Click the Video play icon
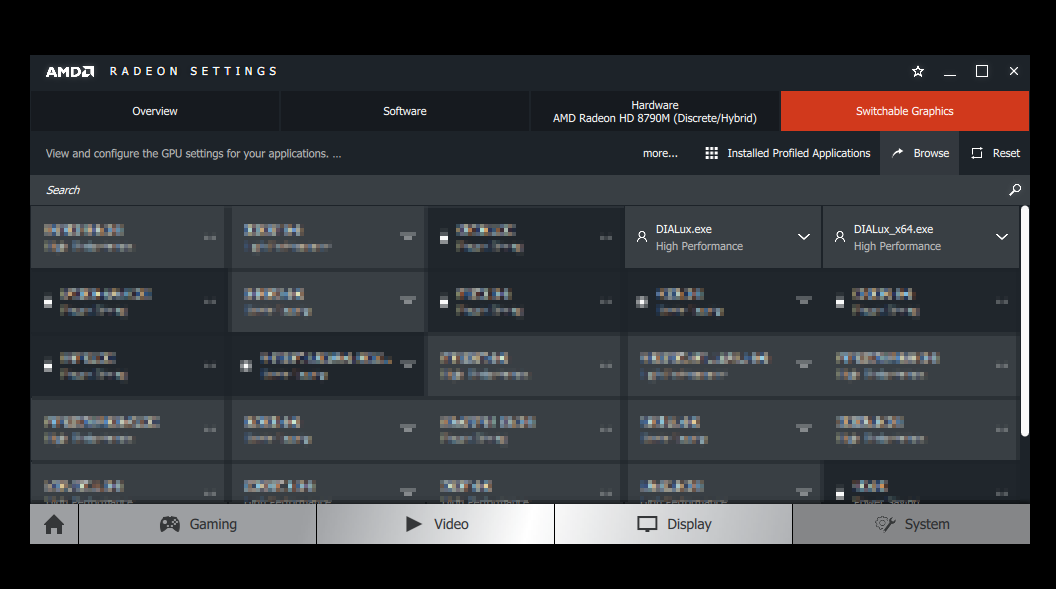This screenshot has width=1056, height=589. (414, 524)
